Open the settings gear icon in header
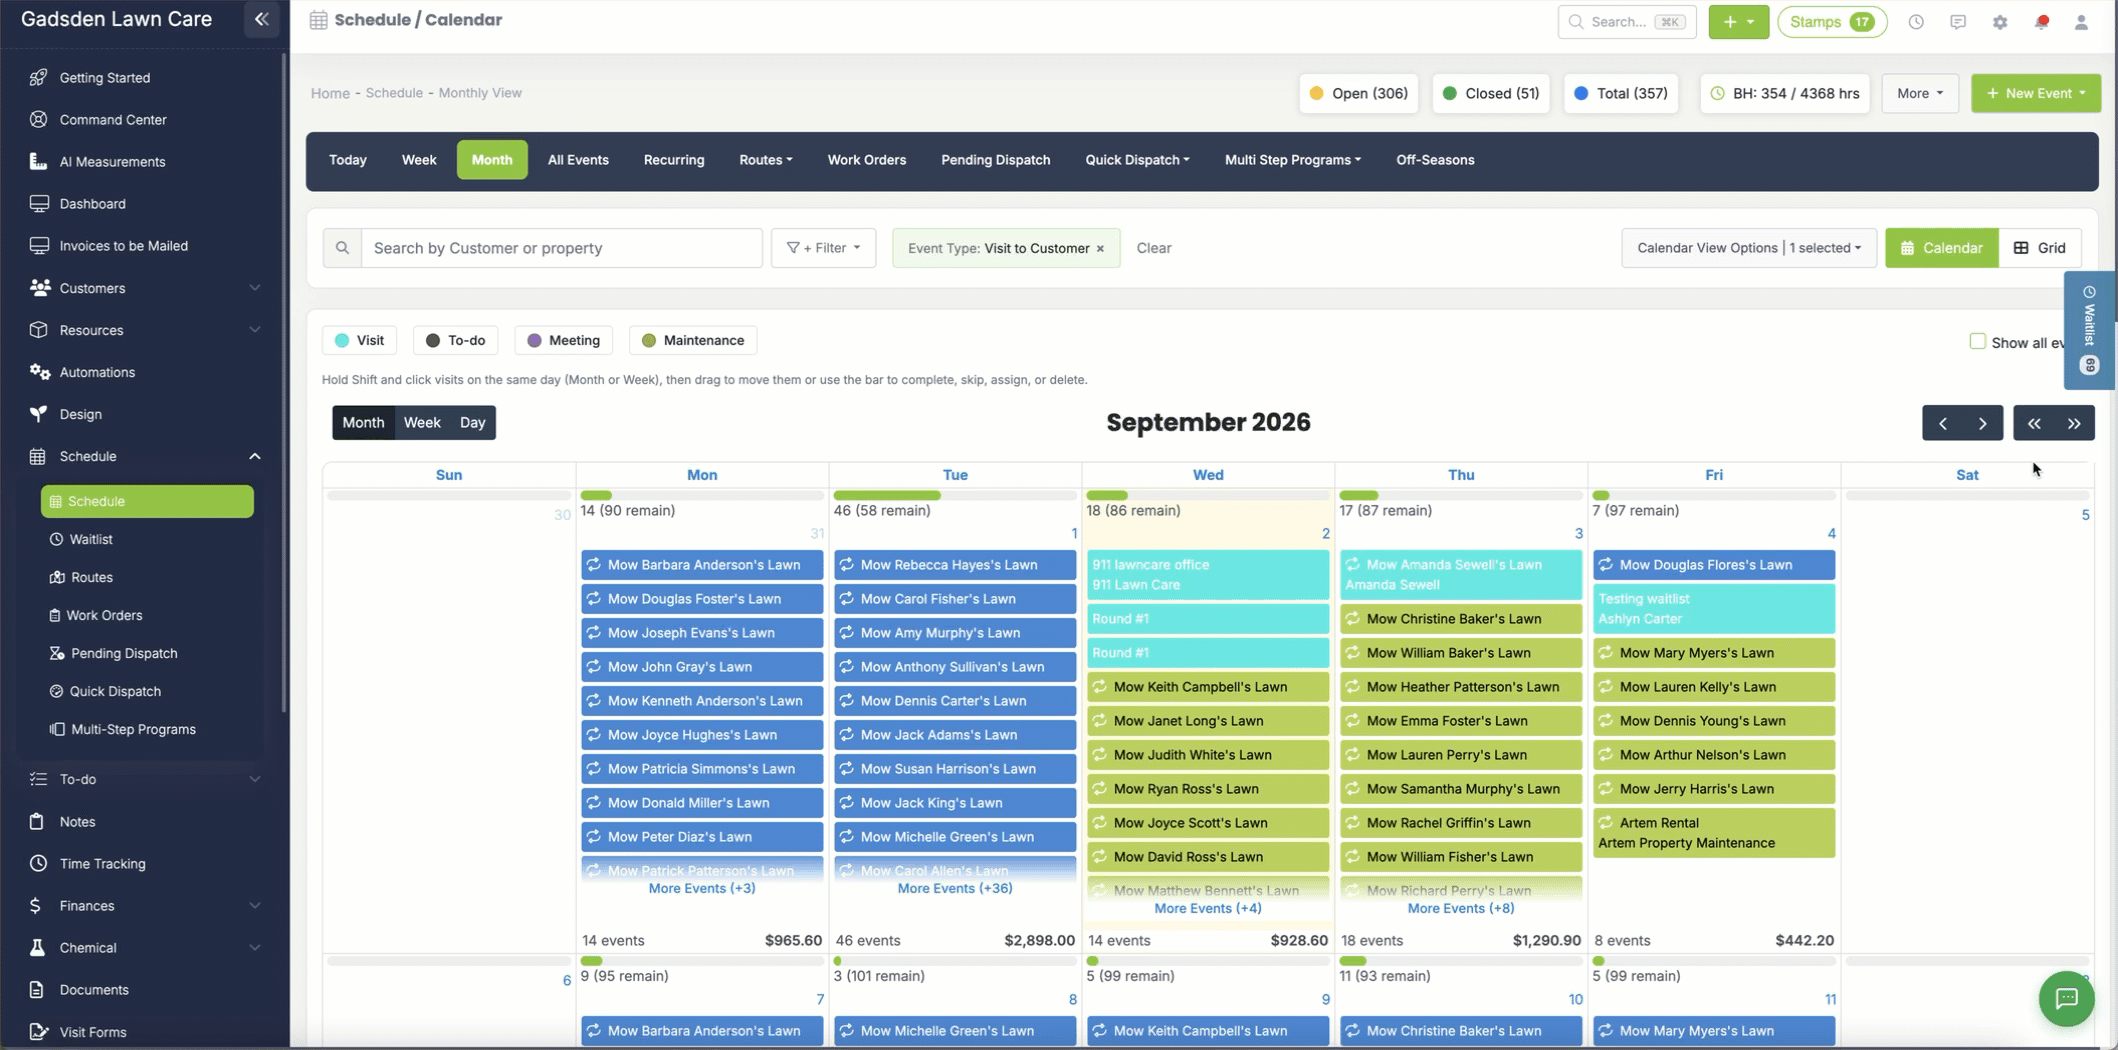This screenshot has width=2118, height=1050. coord(1999,22)
